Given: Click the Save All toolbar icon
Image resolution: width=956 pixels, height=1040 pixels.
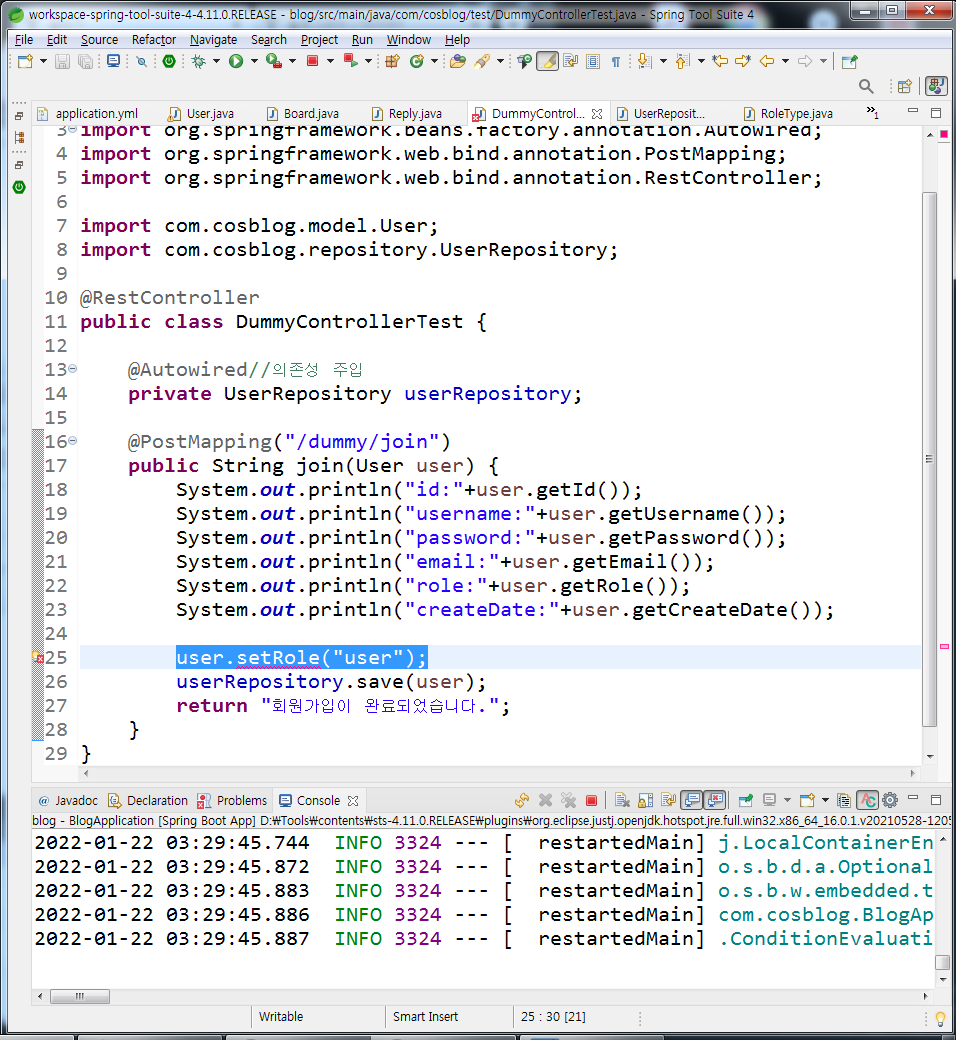Looking at the screenshot, I should [x=86, y=62].
